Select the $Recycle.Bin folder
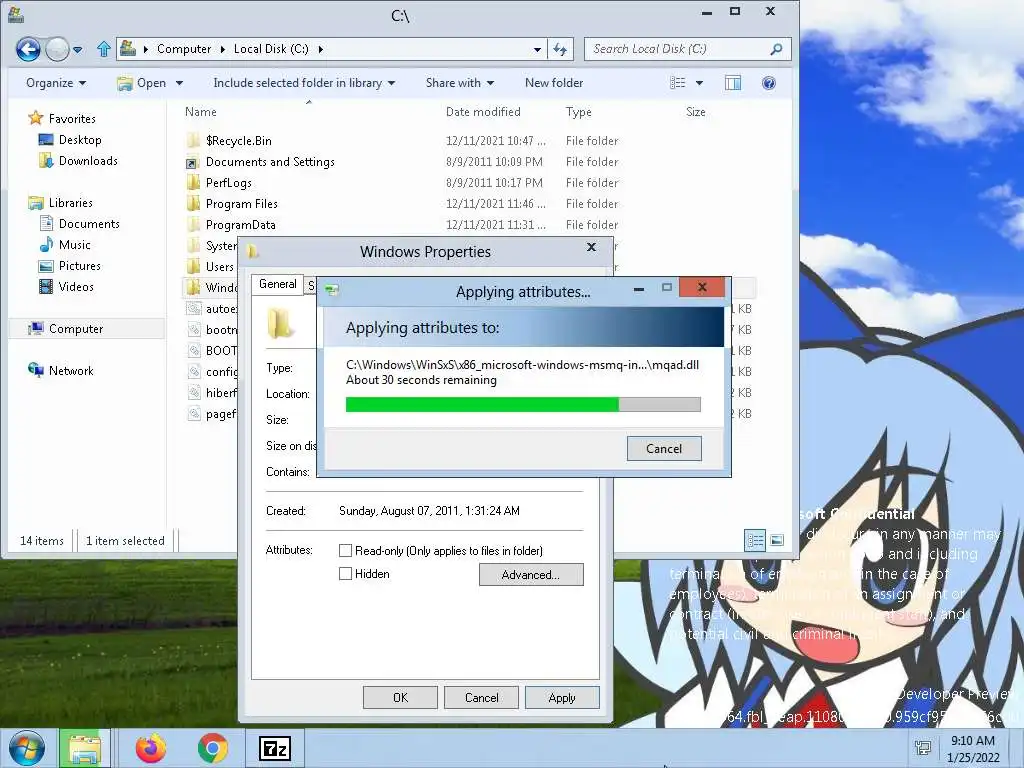The image size is (1024, 768). point(229,140)
